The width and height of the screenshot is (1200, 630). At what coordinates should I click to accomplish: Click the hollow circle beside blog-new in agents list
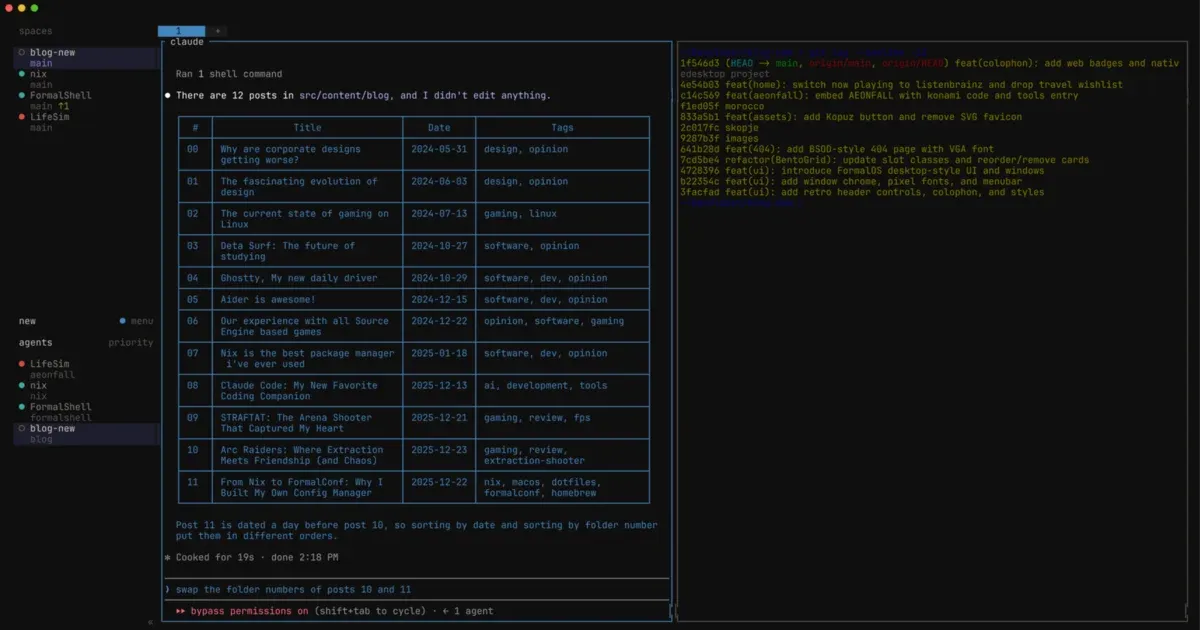pyautogui.click(x=22, y=428)
